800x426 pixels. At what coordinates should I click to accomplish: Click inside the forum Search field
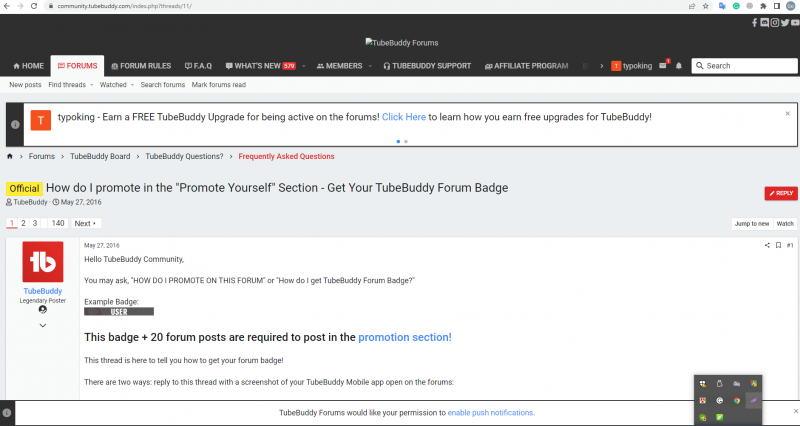pyautogui.click(x=742, y=66)
